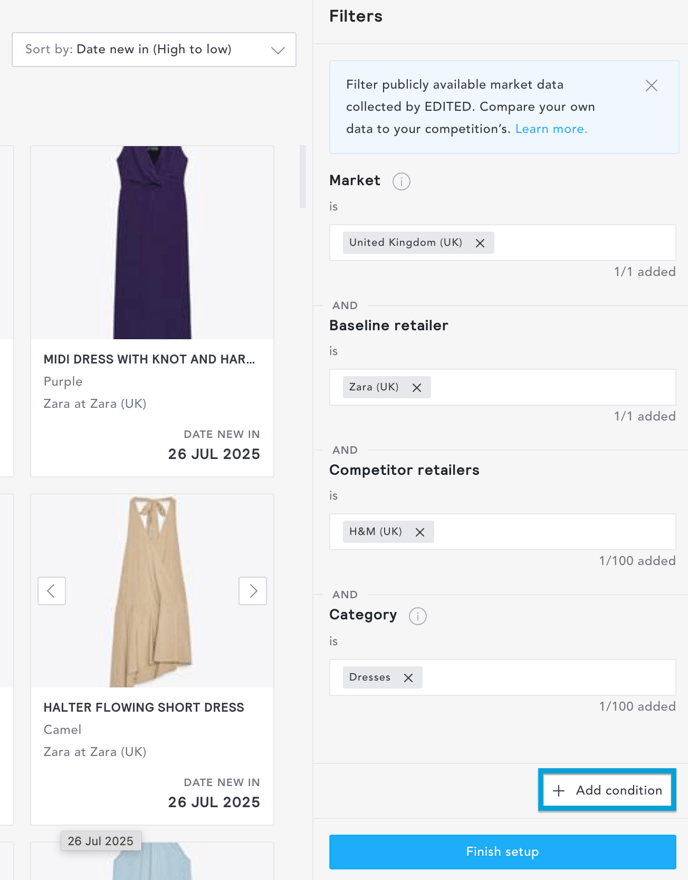Click the Finish setup button
Image resolution: width=688 pixels, height=880 pixels.
click(x=502, y=851)
